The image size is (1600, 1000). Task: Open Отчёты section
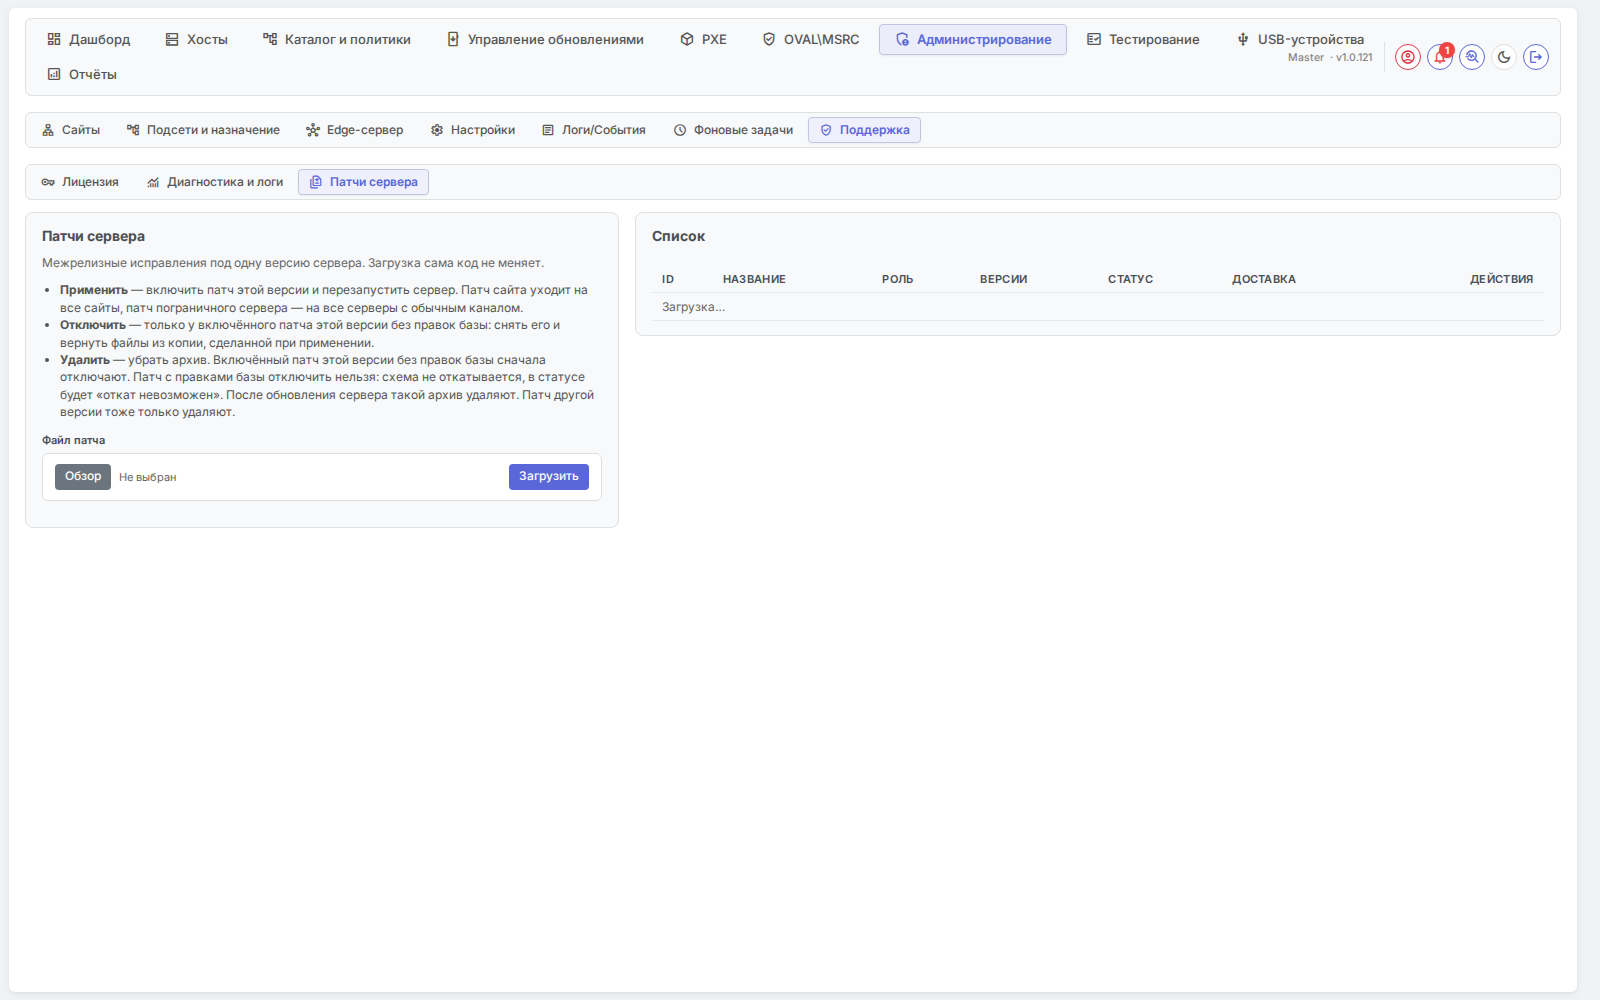83,74
